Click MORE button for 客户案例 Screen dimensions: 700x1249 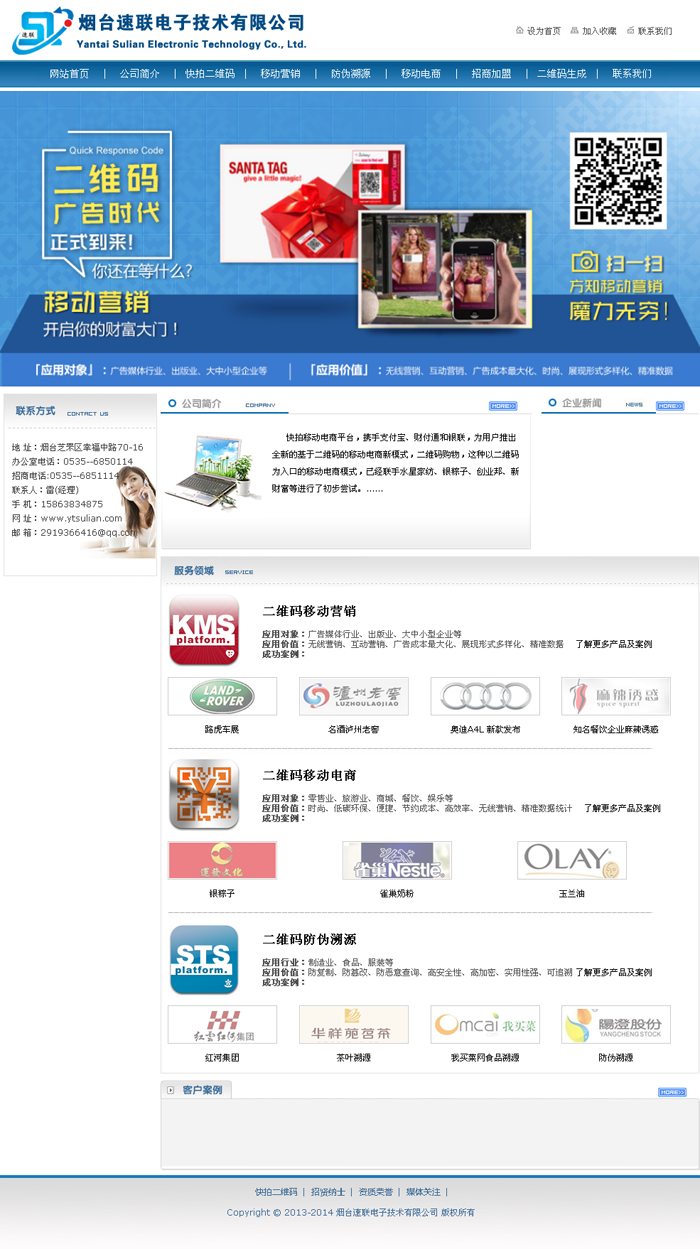pos(672,1092)
